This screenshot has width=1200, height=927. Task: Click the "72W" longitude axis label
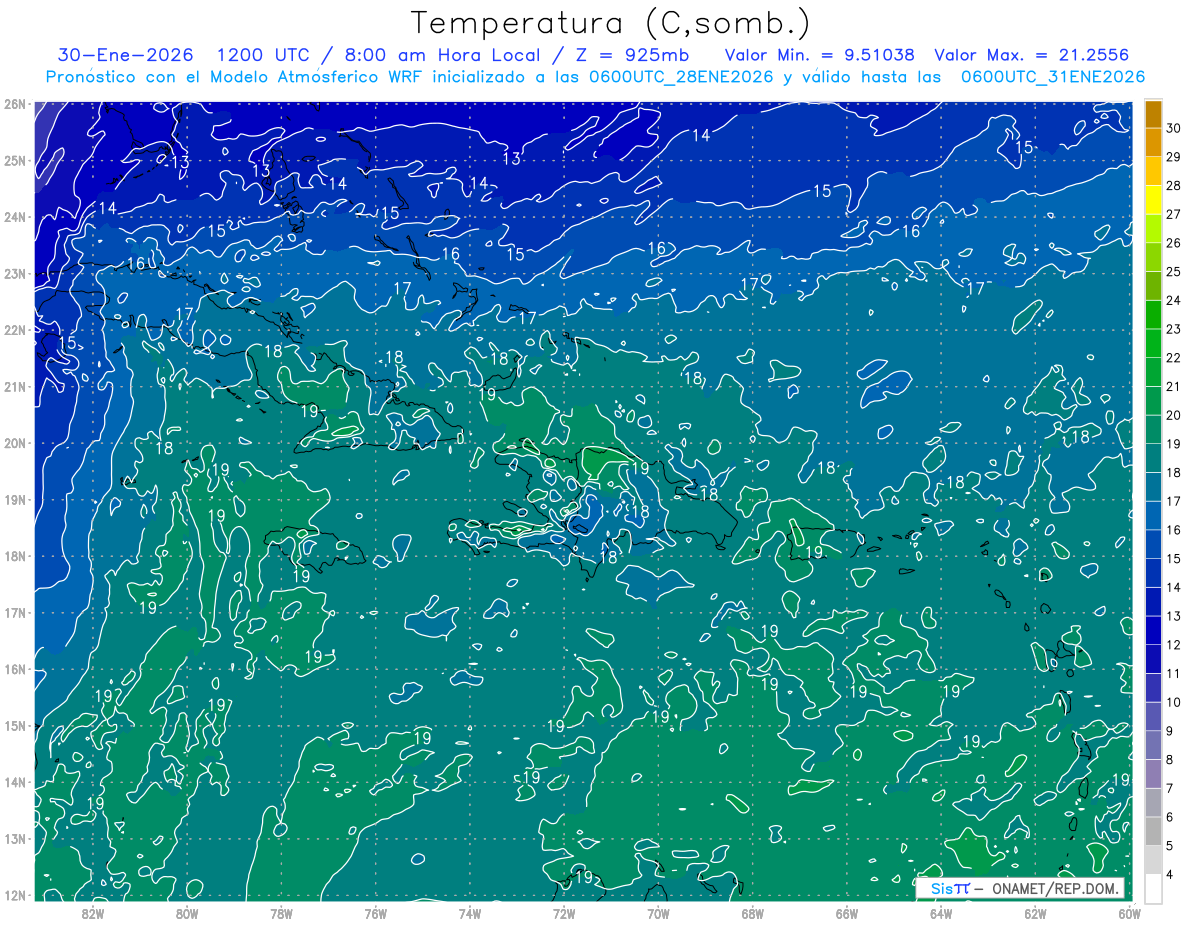click(564, 913)
